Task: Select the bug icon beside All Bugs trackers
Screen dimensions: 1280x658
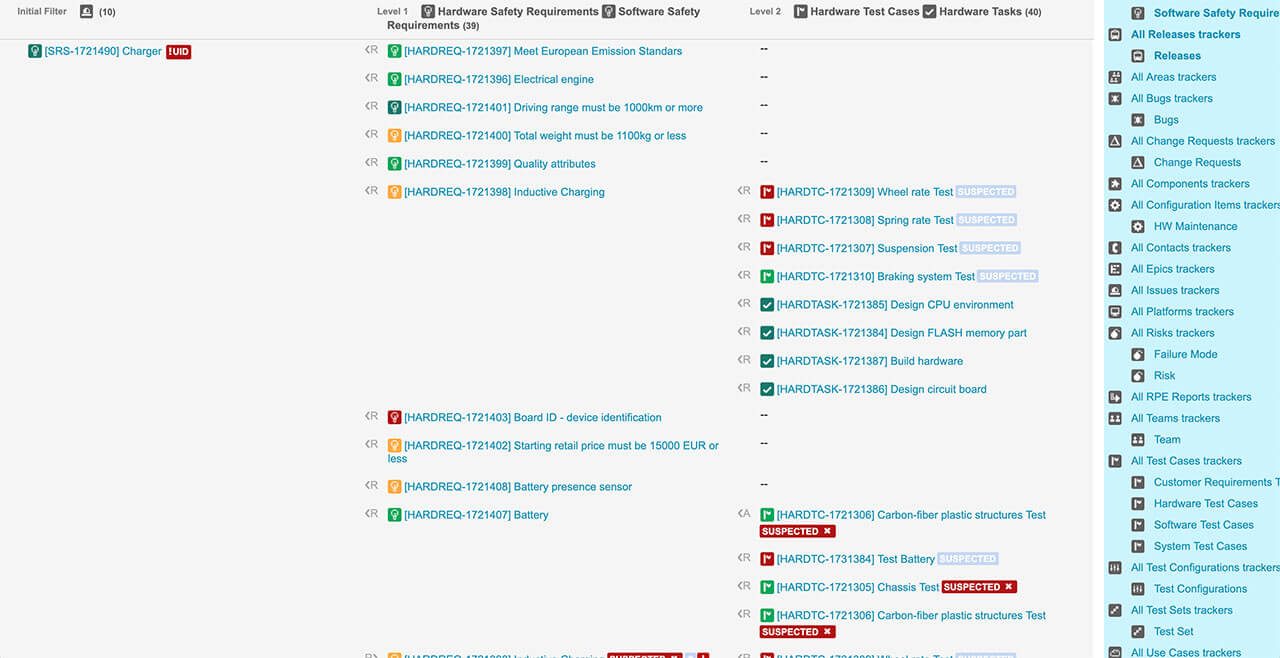Action: point(1115,99)
